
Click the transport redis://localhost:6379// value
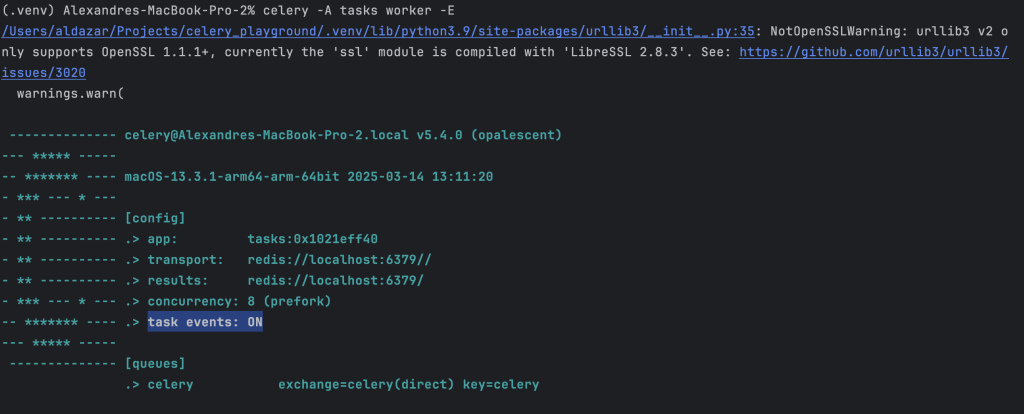[x=340, y=260]
